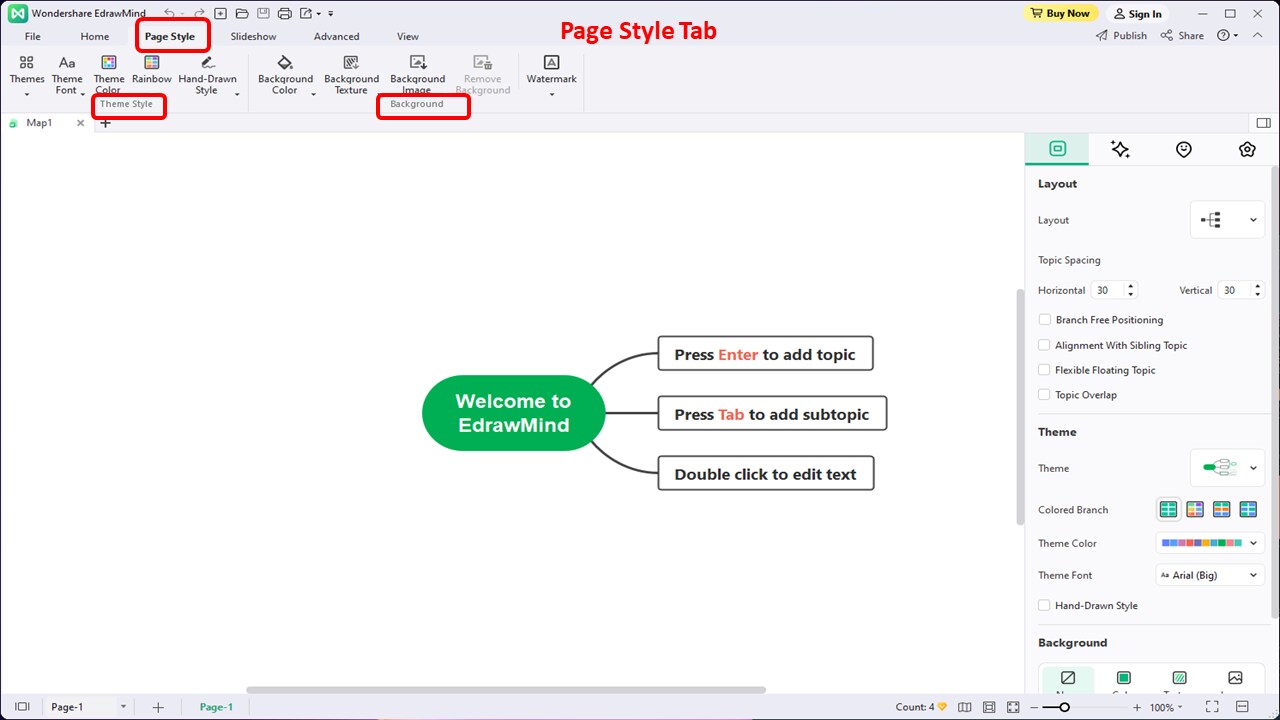Select the first Colored Branch style

point(1168,510)
